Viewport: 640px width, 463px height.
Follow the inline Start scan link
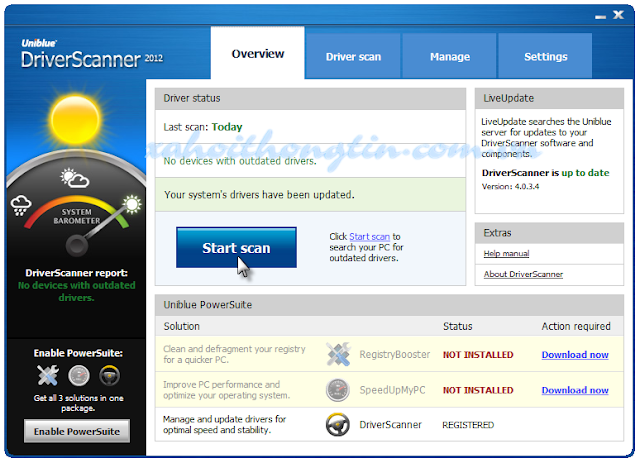[369, 236]
